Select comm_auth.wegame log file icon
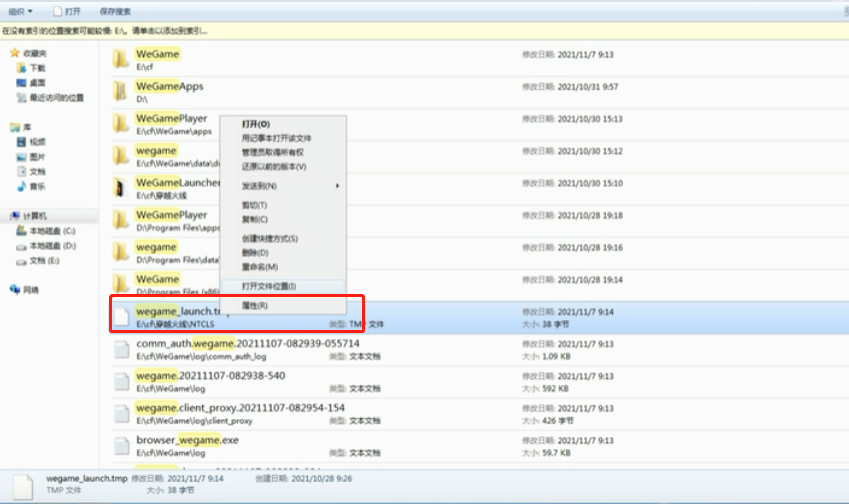The image size is (849, 504). (122, 349)
